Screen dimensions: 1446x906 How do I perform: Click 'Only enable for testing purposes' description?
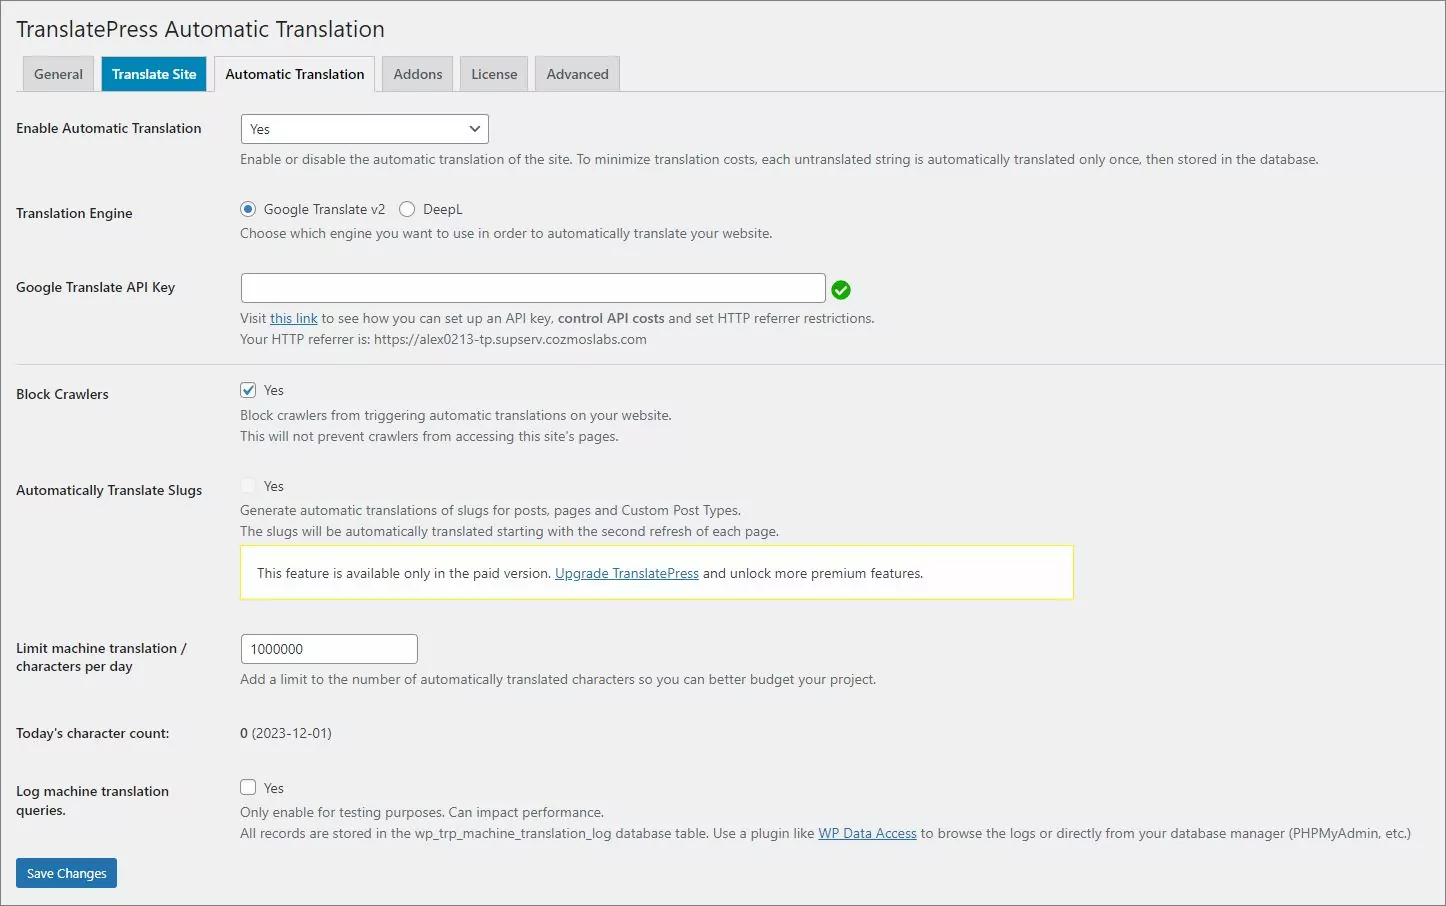point(422,812)
